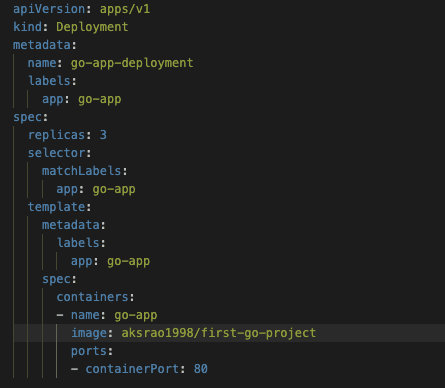
Task: Select the 'Deployment' value
Action: click(92, 27)
